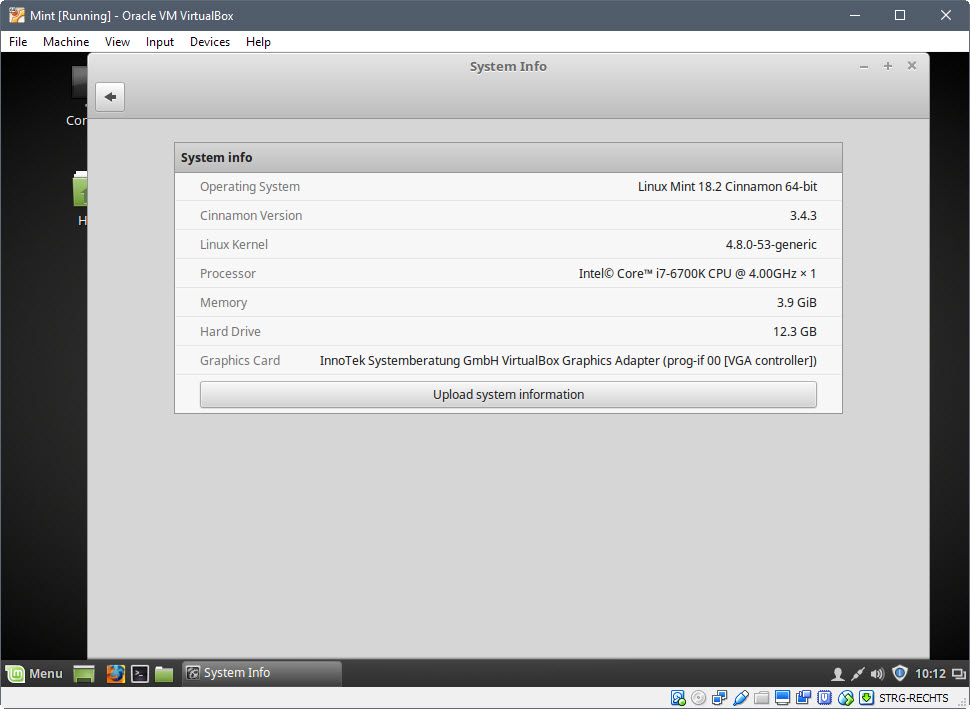Launch Firefox from the panel

tap(115, 673)
